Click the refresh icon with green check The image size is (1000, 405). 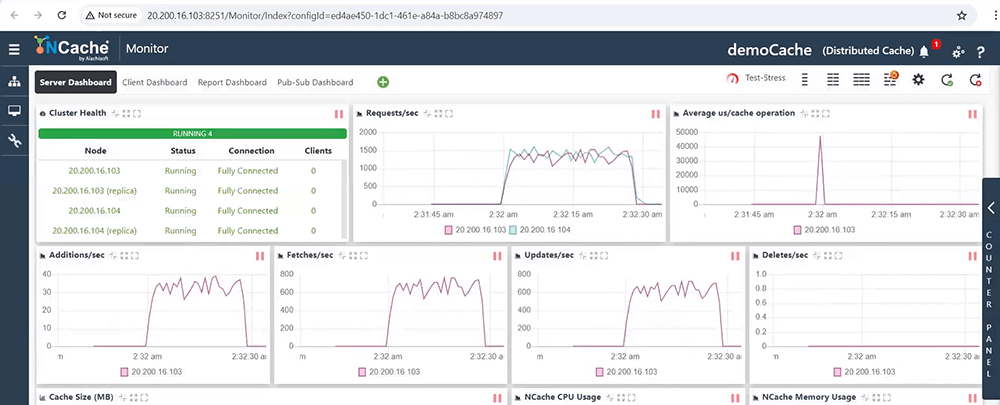point(947,80)
